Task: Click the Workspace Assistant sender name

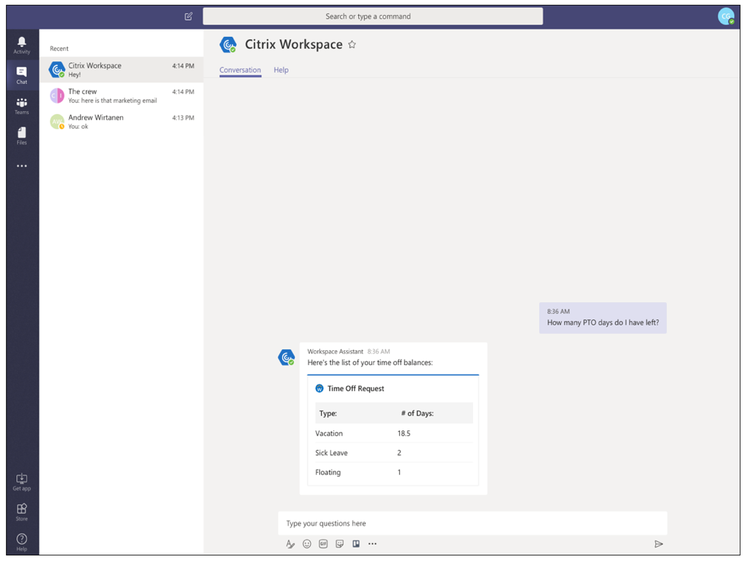Action: tap(335, 352)
